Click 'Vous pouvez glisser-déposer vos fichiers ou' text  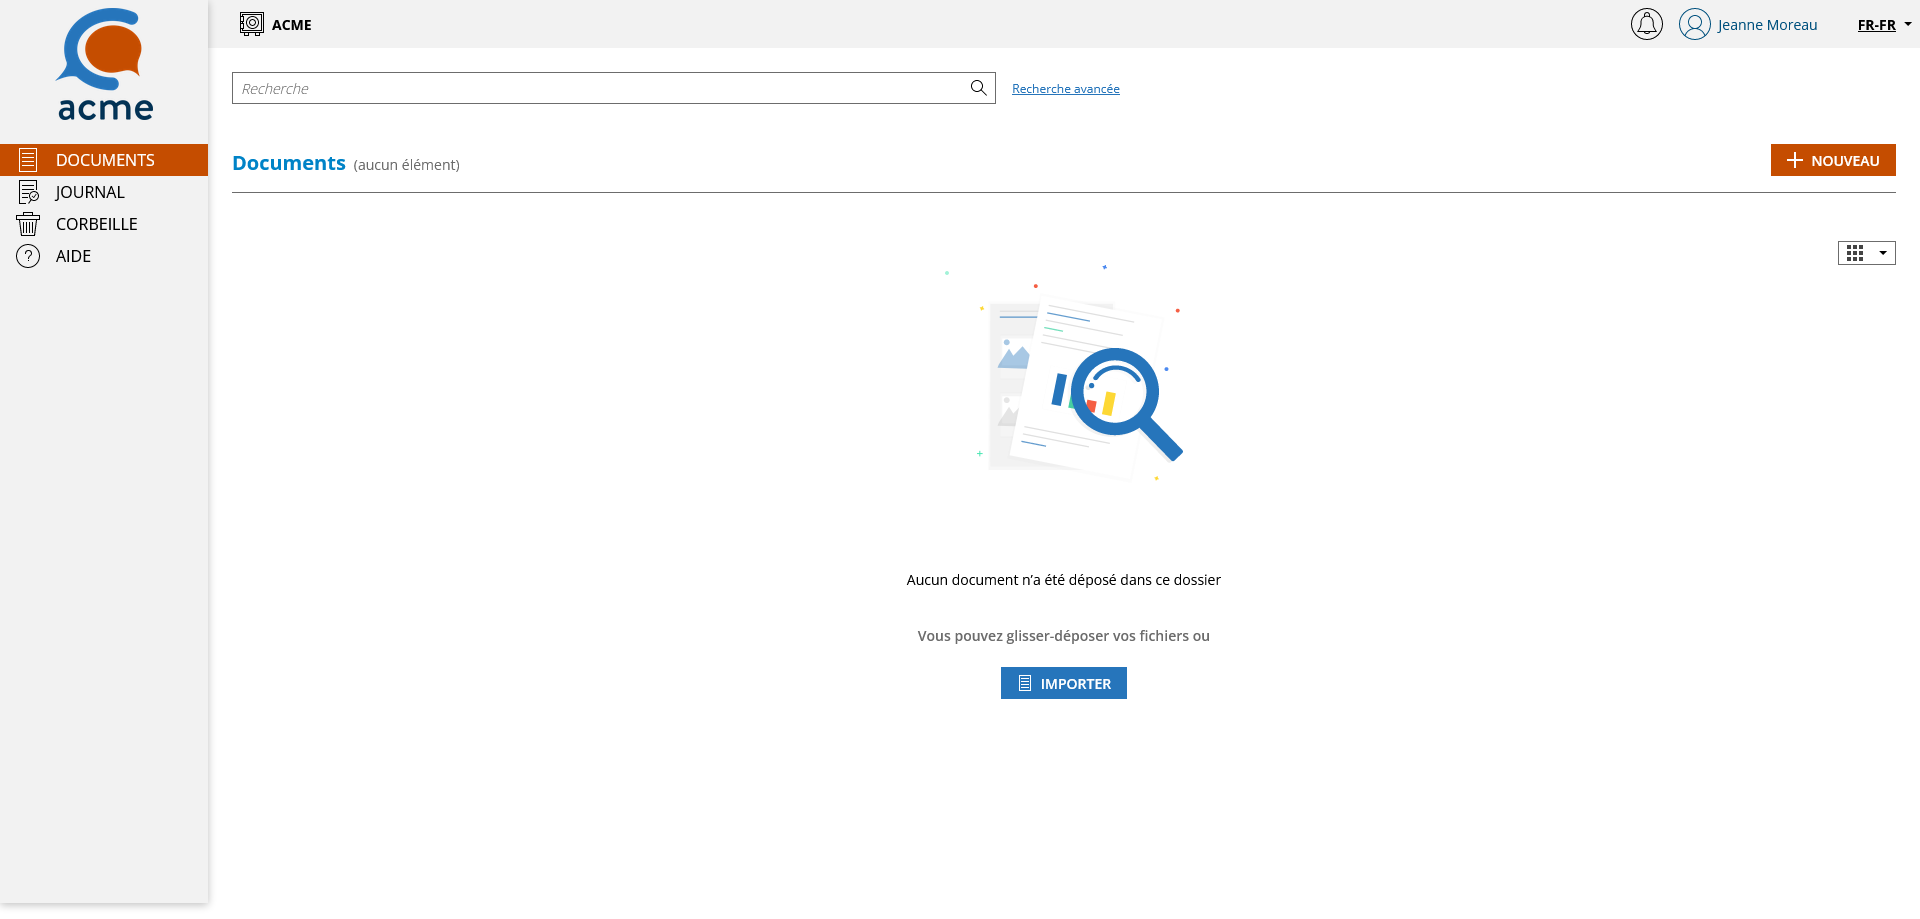click(1063, 636)
